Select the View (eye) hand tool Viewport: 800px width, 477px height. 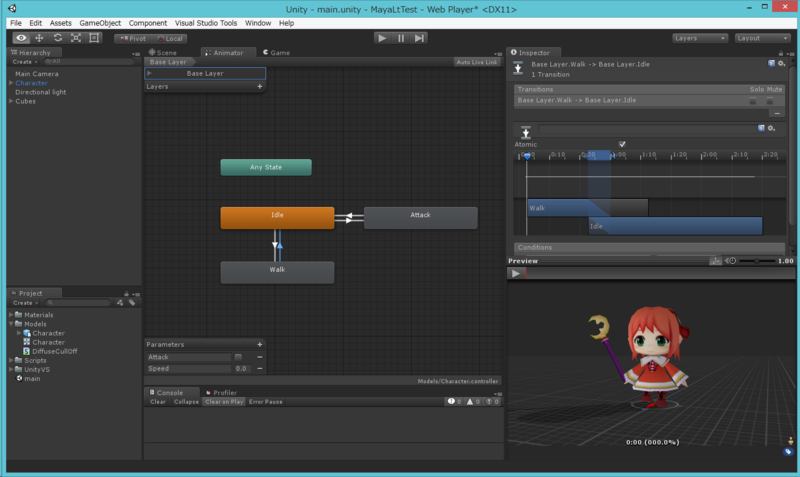tap(21, 38)
